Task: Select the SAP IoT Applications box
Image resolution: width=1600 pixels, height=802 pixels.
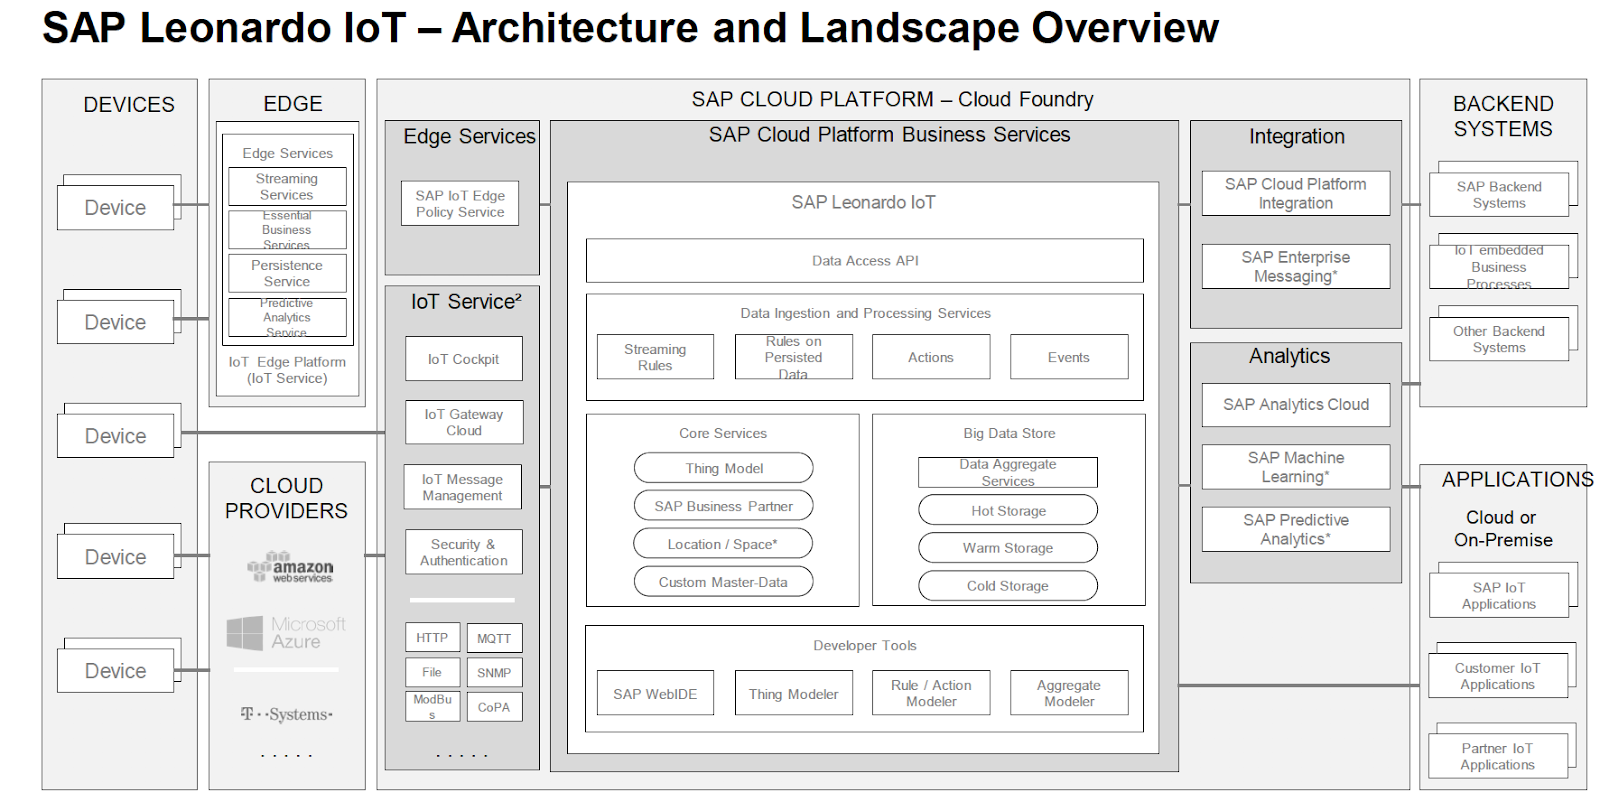Action: pos(1499,596)
